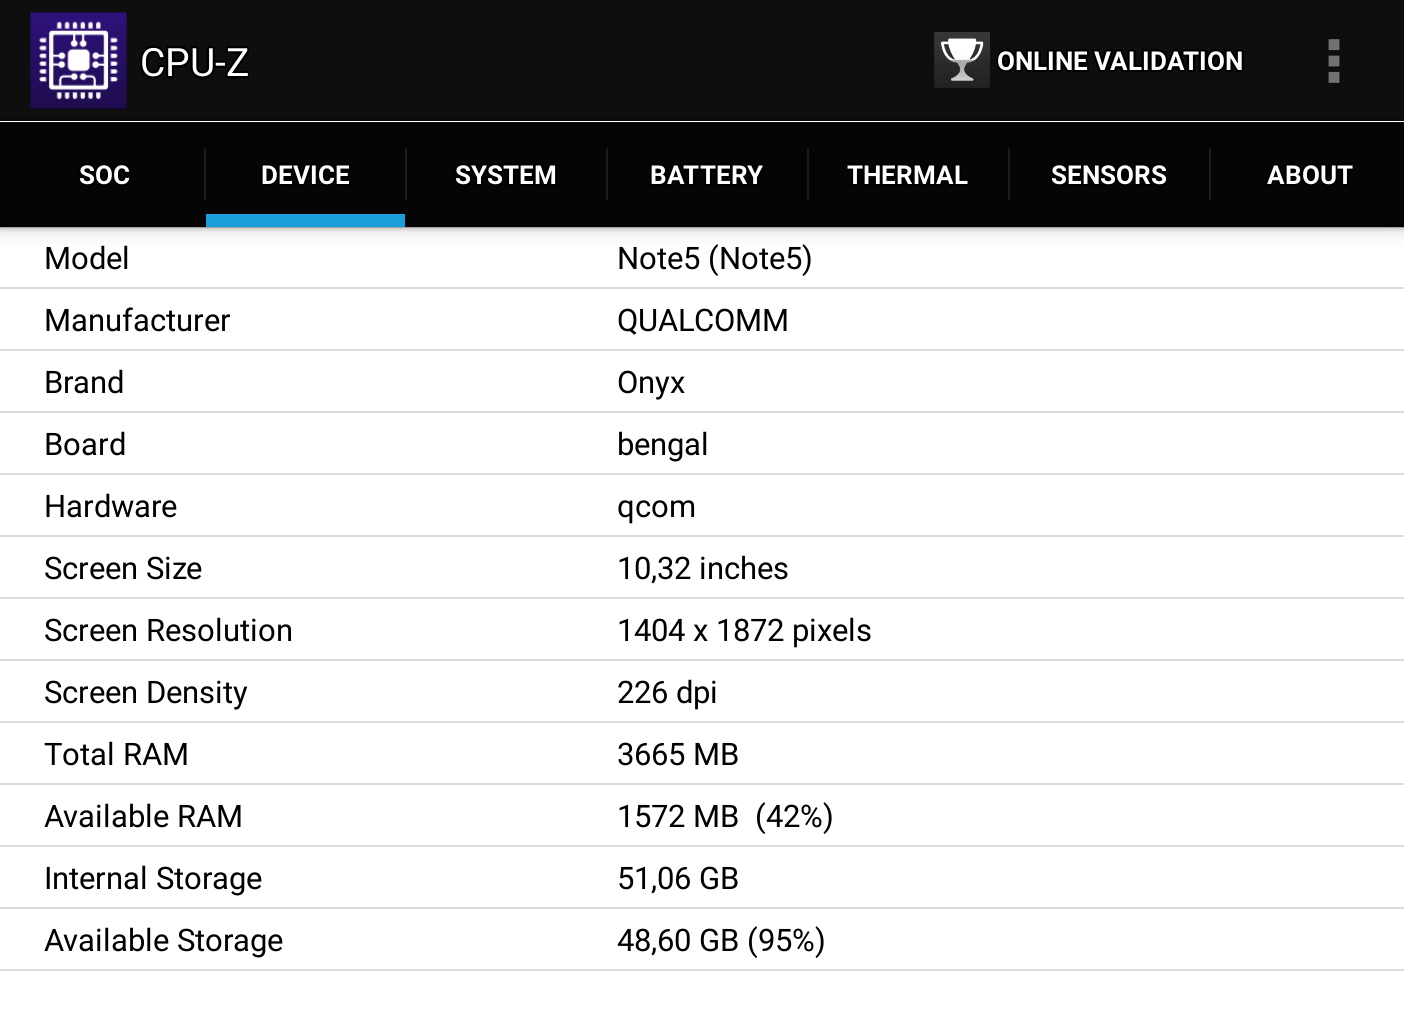Open the ABOUT tab
This screenshot has width=1404, height=1013.
(x=1308, y=175)
